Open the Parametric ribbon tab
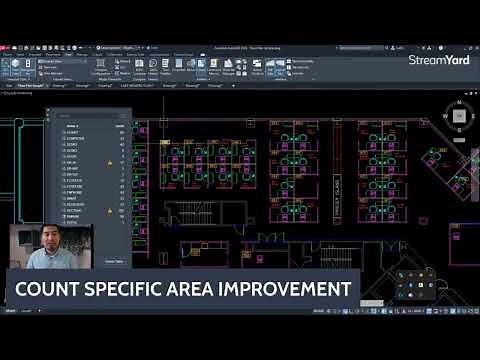 (53, 54)
